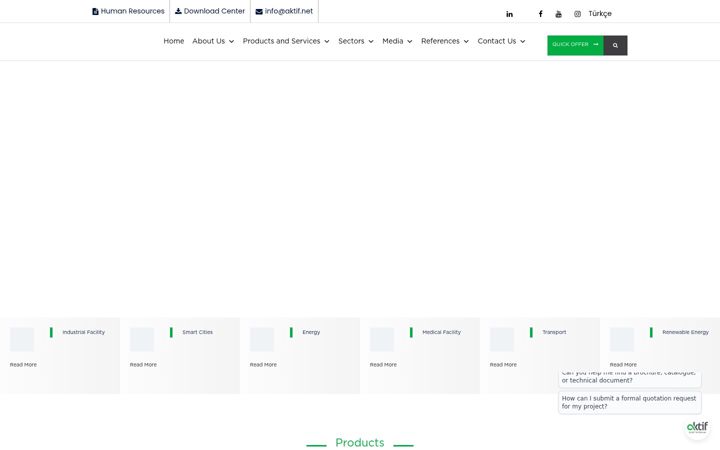Click the Transport card image
This screenshot has width=720, height=450.
coord(502,339)
